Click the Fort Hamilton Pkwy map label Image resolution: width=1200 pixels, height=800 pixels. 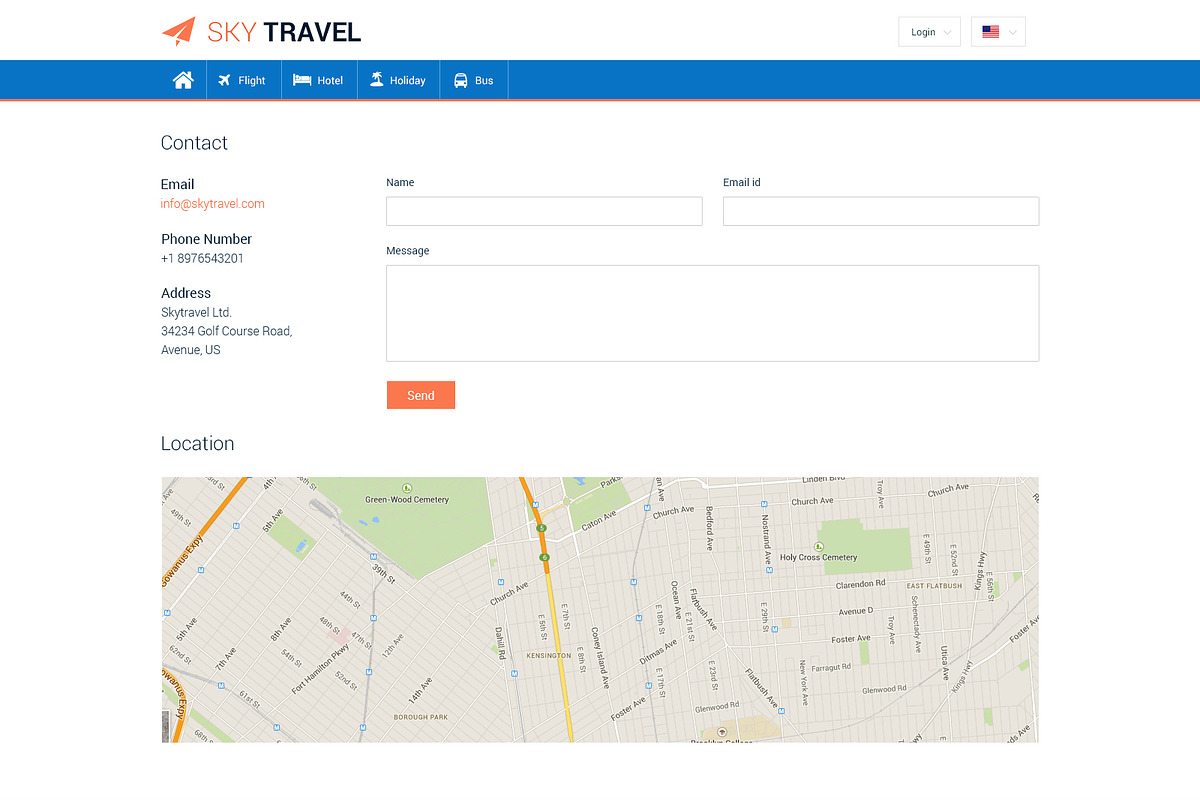tap(320, 669)
